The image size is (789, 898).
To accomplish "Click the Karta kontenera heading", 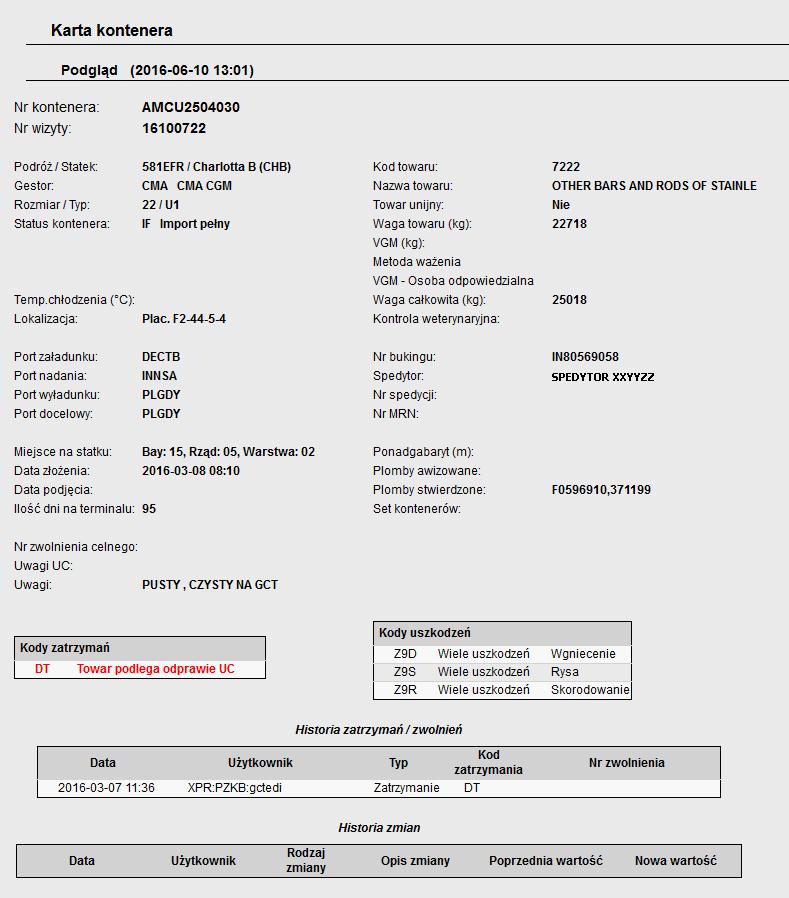I will pyautogui.click(x=112, y=30).
